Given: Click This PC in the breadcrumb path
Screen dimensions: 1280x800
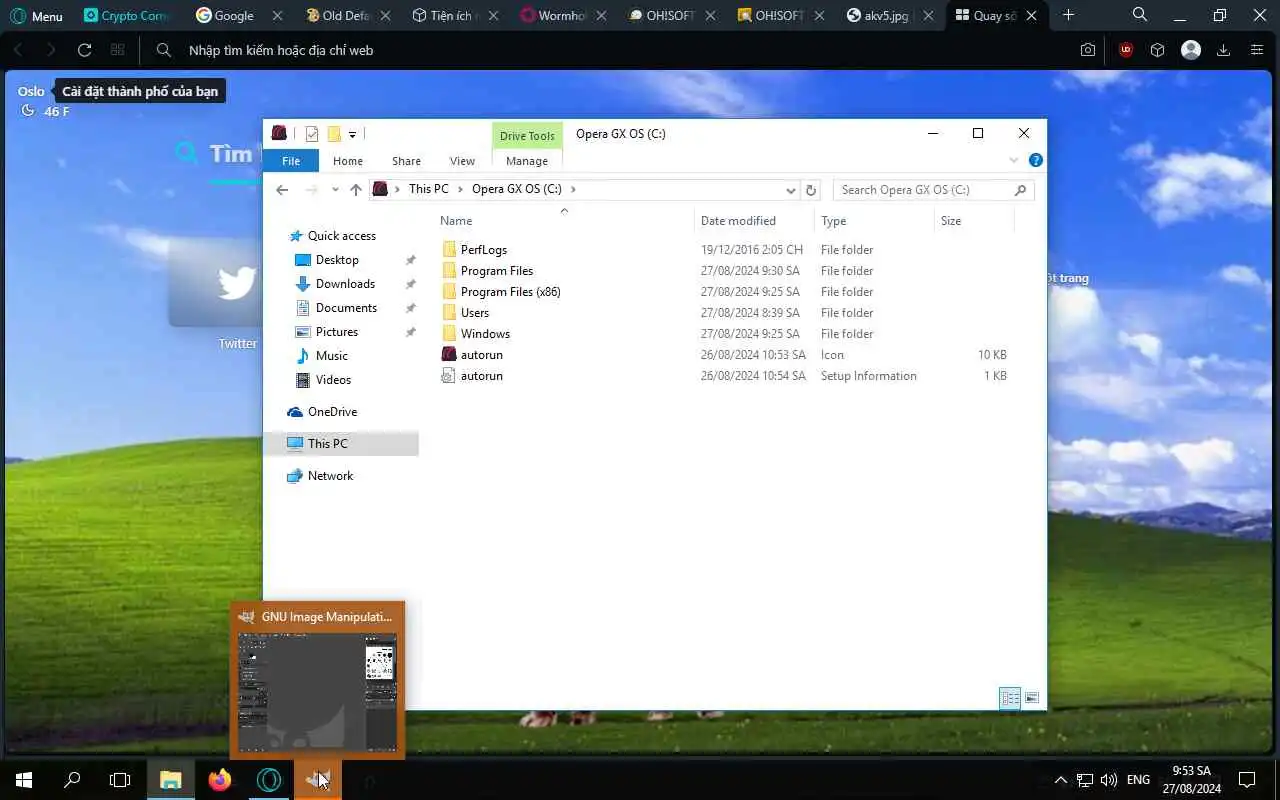Looking at the screenshot, I should tap(429, 189).
